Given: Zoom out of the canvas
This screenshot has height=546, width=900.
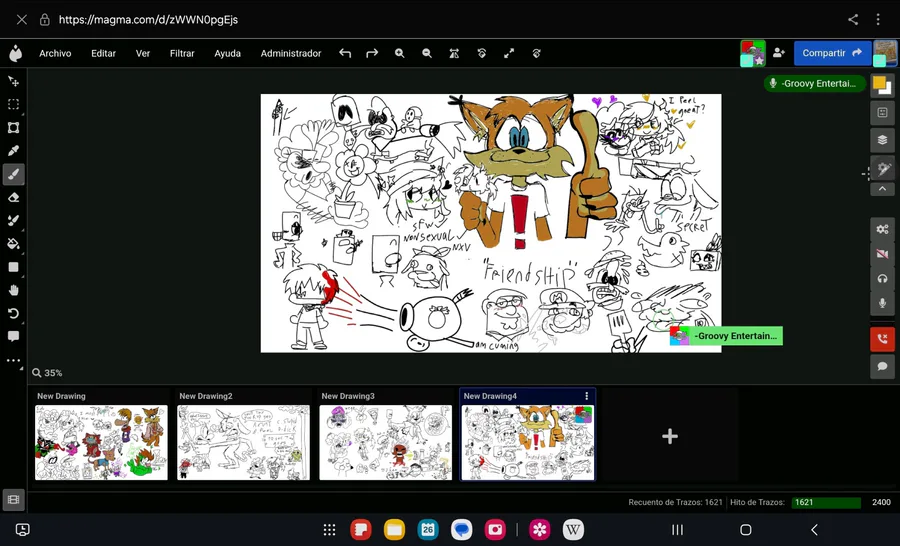Looking at the screenshot, I should pos(427,53).
